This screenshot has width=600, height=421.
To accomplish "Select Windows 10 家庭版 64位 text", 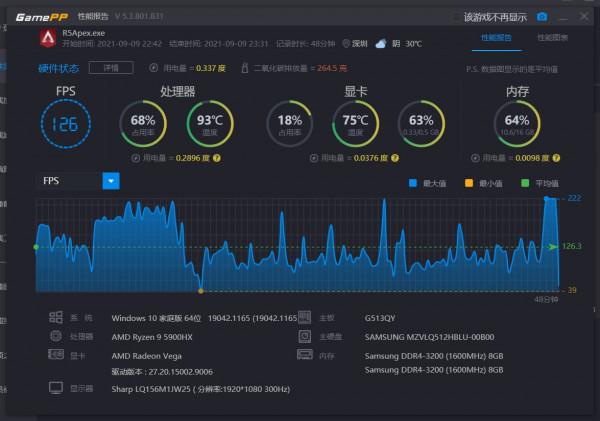I will 156,318.
